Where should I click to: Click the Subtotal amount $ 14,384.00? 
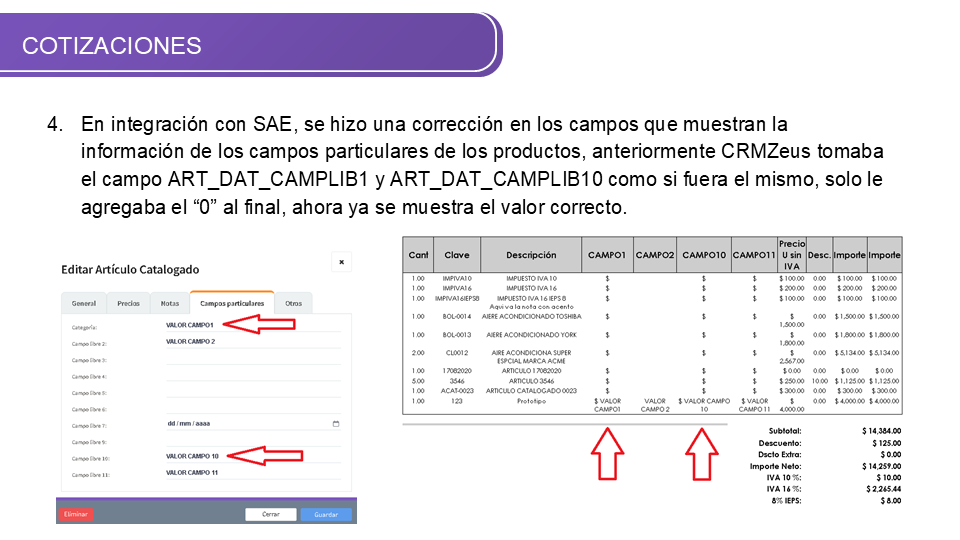tap(881, 431)
